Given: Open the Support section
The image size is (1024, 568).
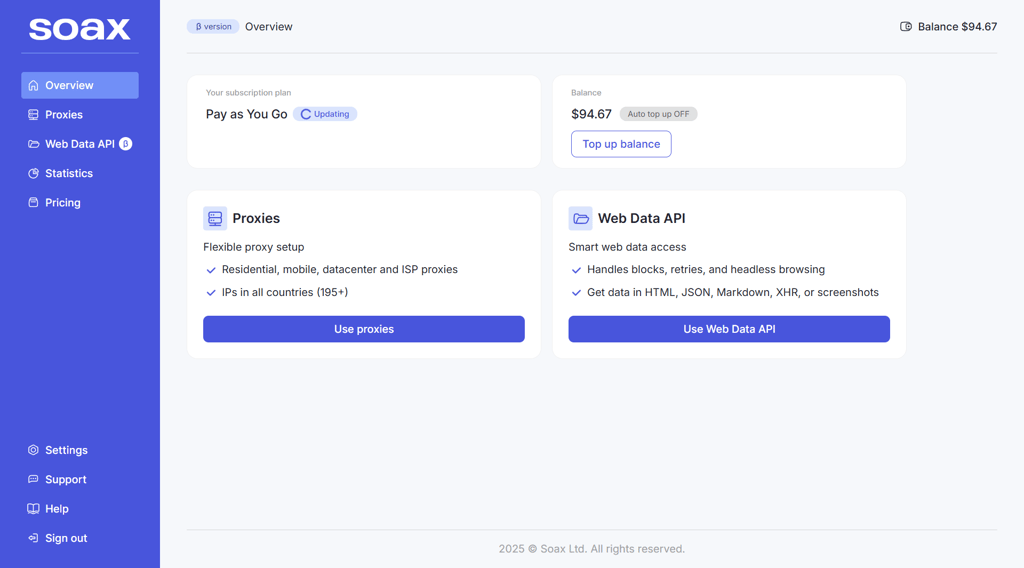Looking at the screenshot, I should click(80, 480).
